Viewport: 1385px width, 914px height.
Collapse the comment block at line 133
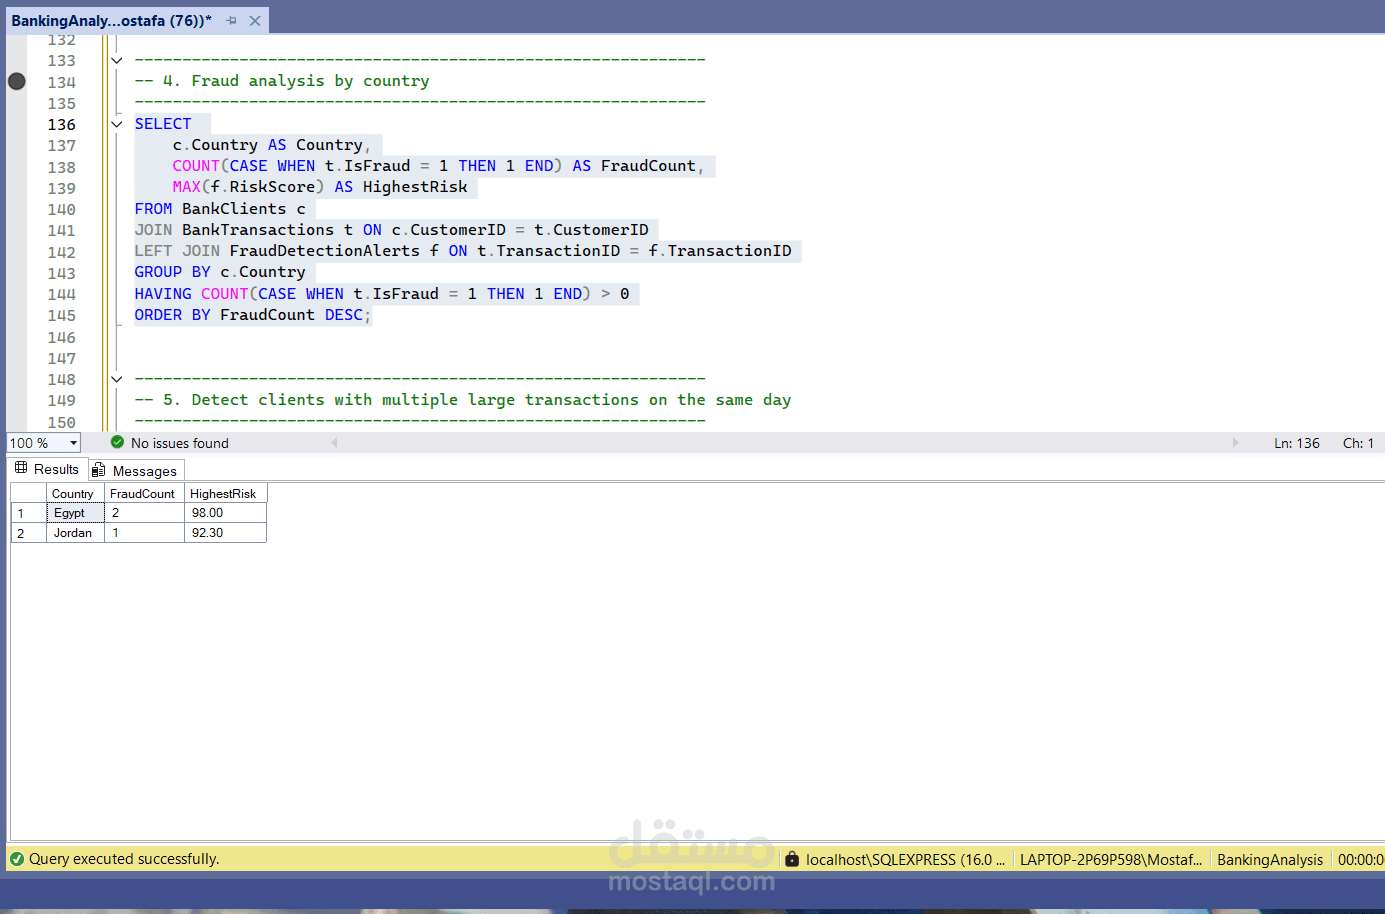[117, 60]
